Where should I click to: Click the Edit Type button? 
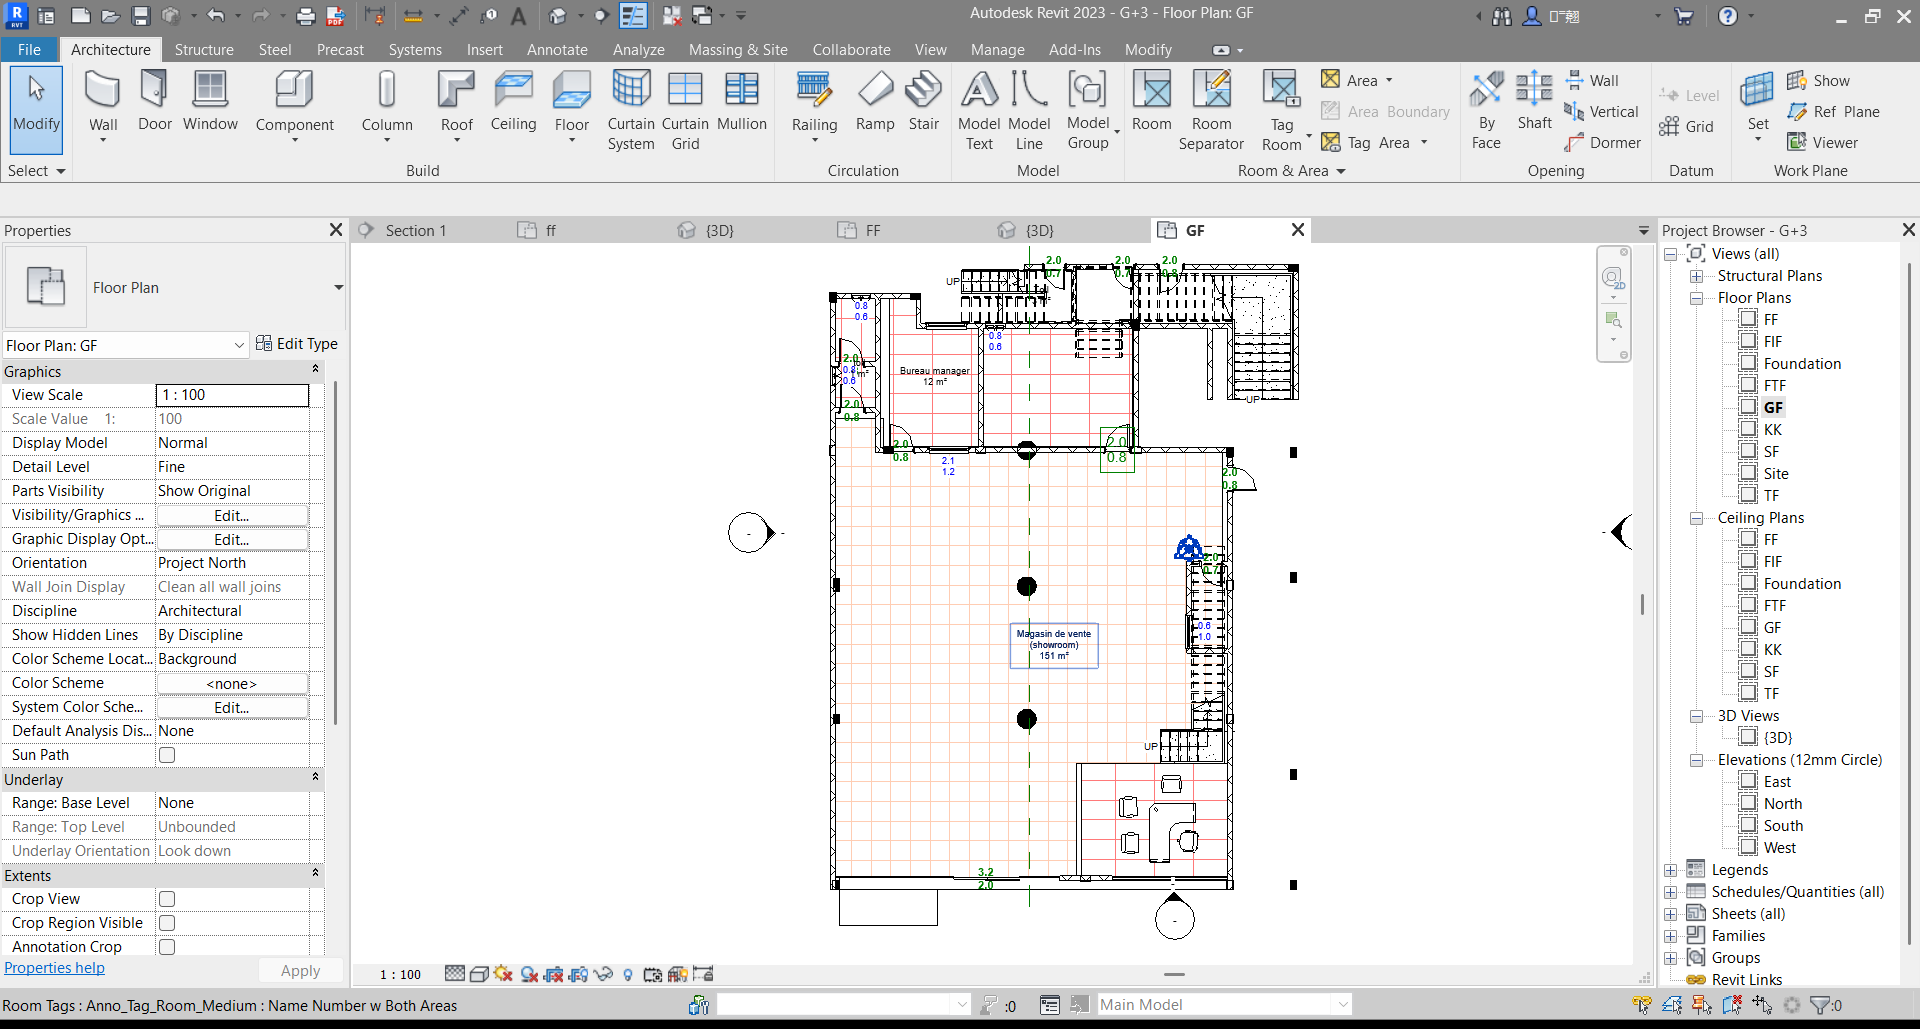pyautogui.click(x=297, y=343)
